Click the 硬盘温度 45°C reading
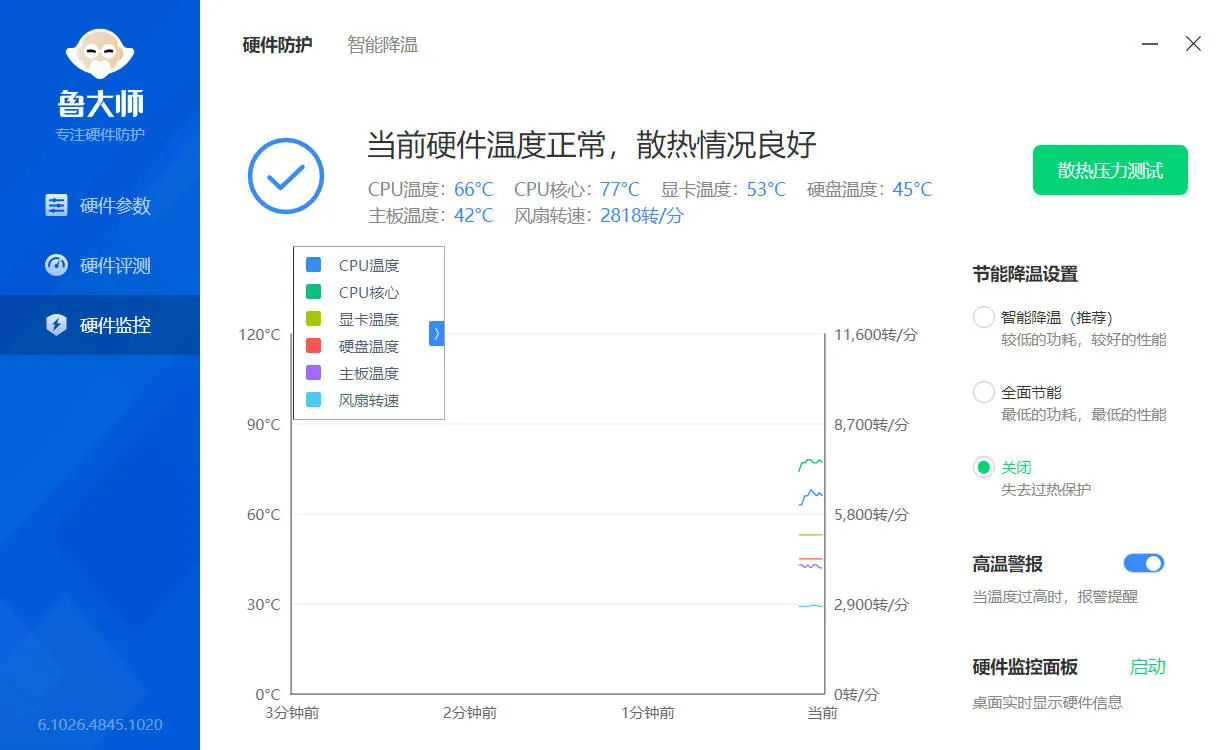1225x750 pixels. pos(870,189)
